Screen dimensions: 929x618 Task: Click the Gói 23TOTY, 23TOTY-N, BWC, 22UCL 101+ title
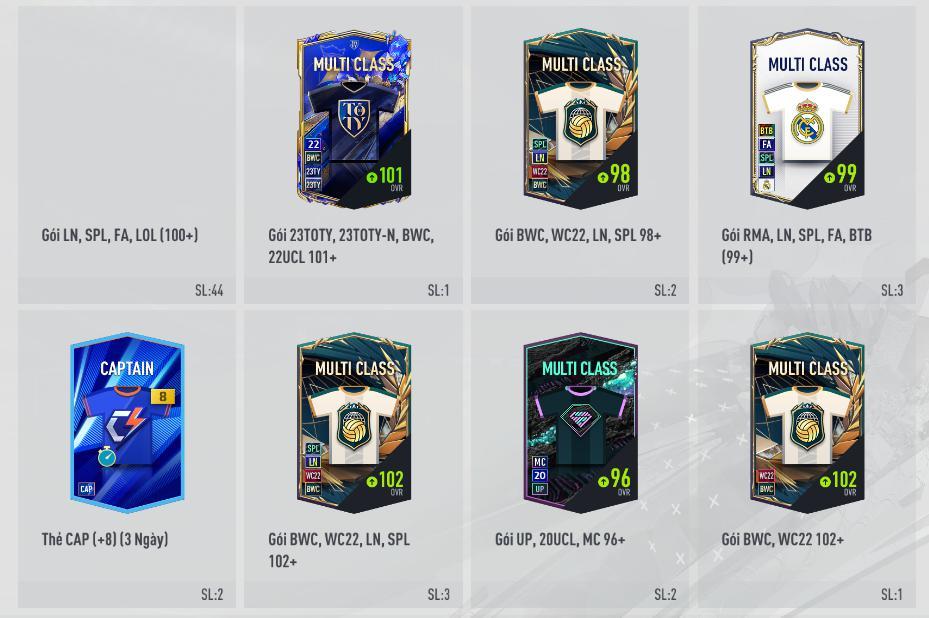tap(351, 246)
